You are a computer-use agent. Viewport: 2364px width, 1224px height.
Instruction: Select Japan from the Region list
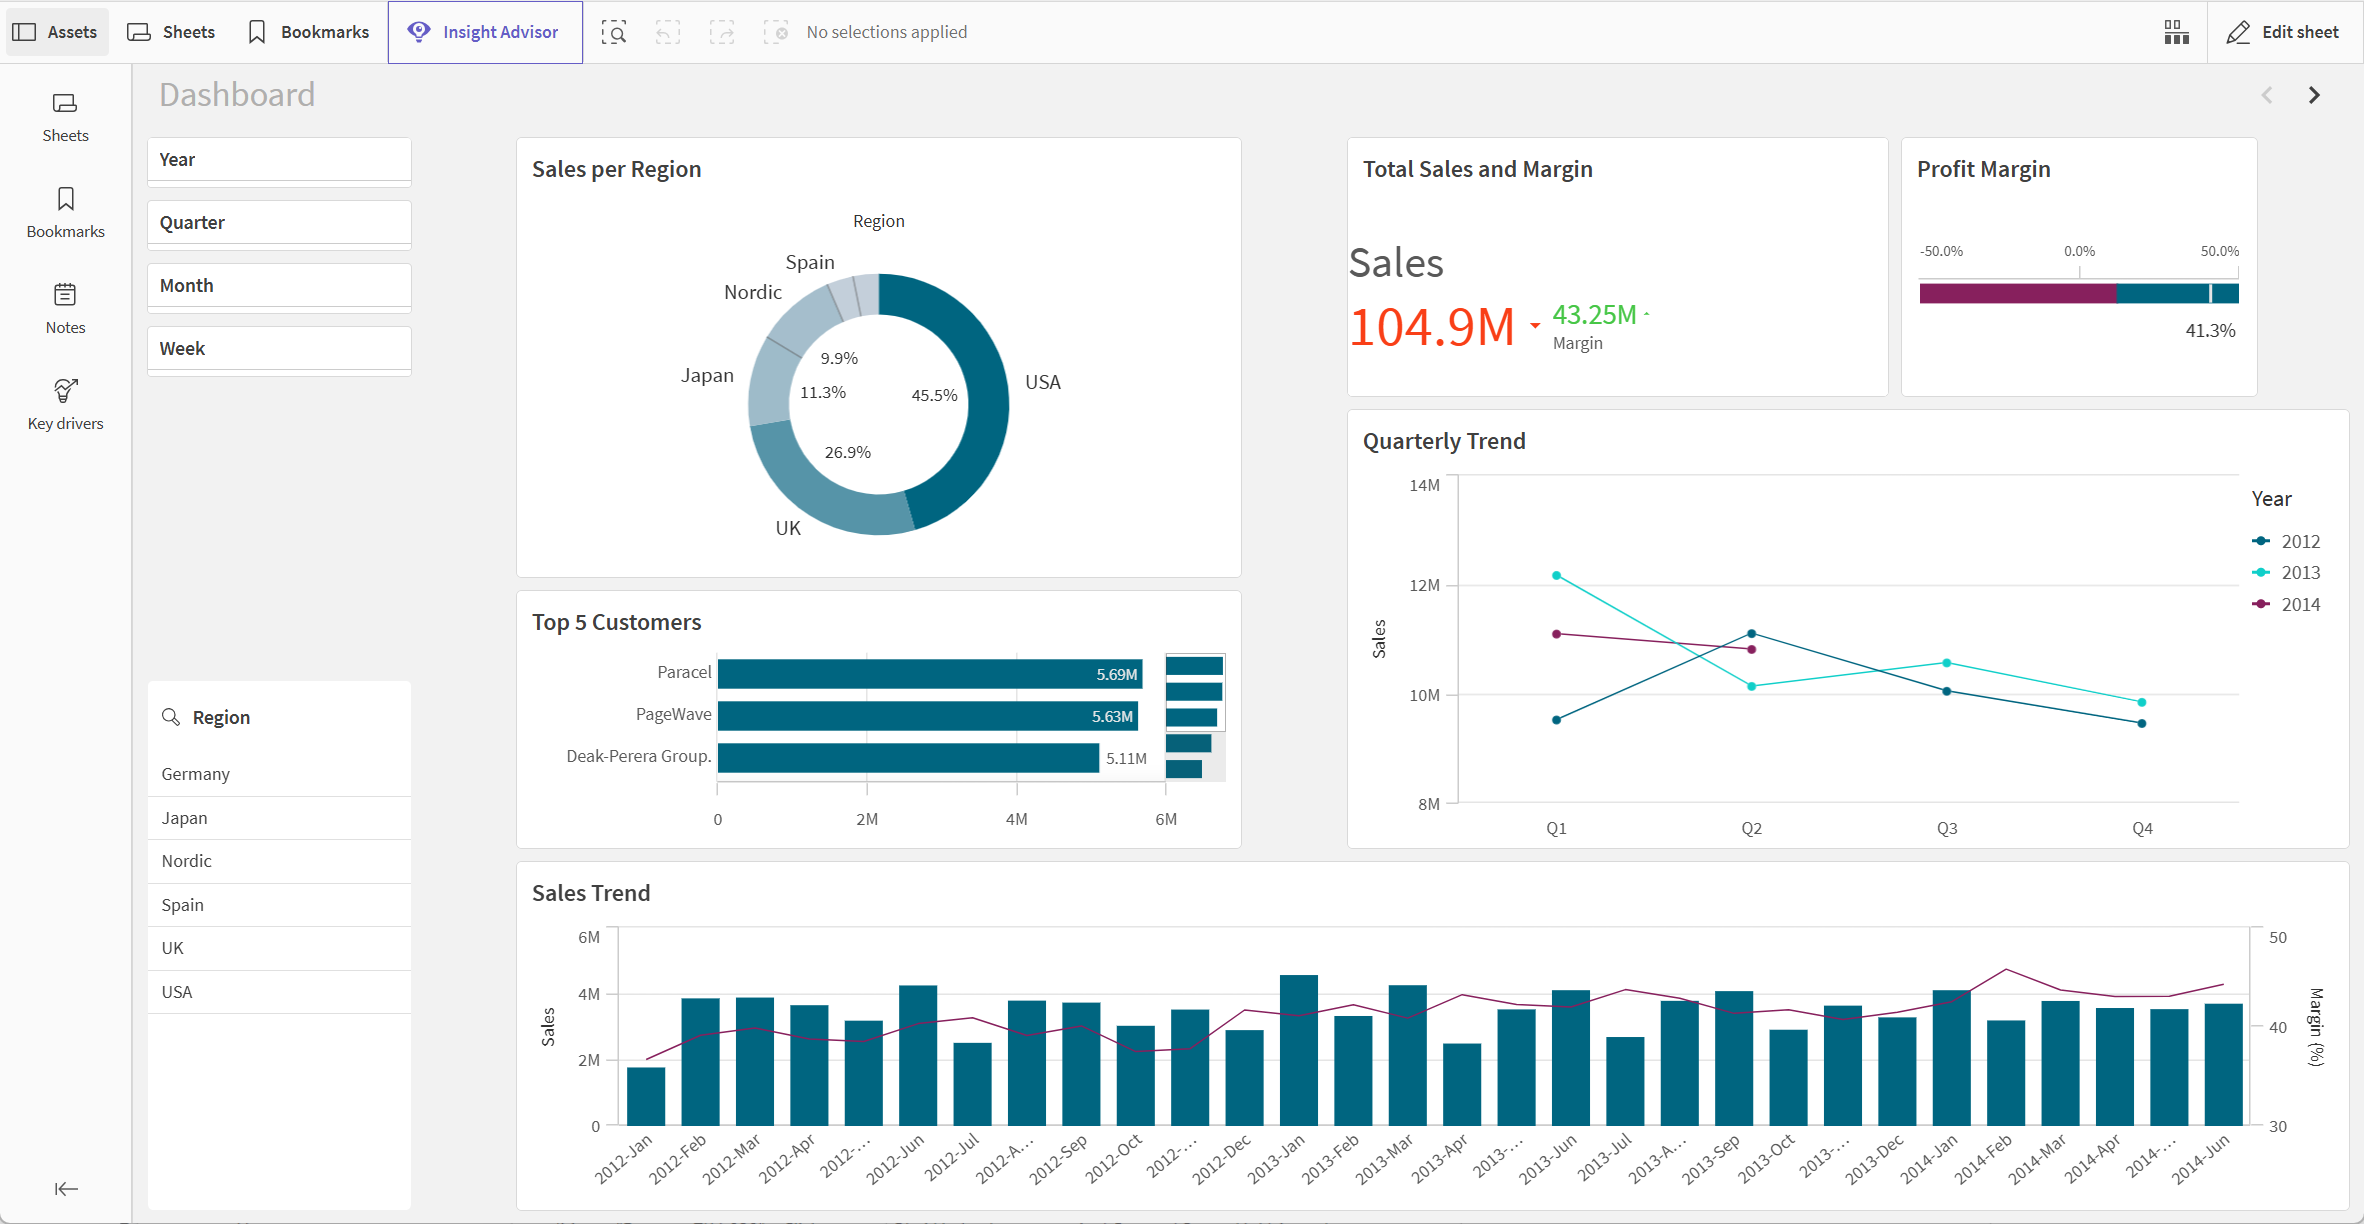point(181,817)
